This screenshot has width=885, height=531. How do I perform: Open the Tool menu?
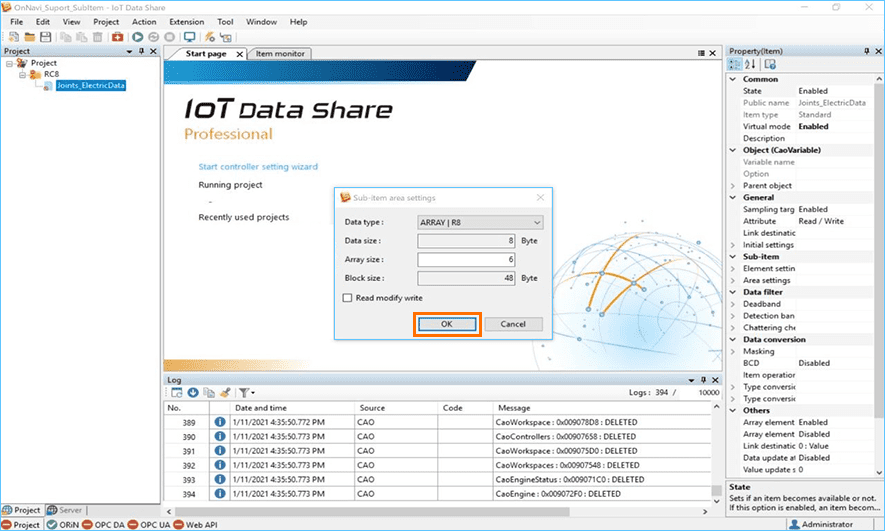[x=225, y=22]
